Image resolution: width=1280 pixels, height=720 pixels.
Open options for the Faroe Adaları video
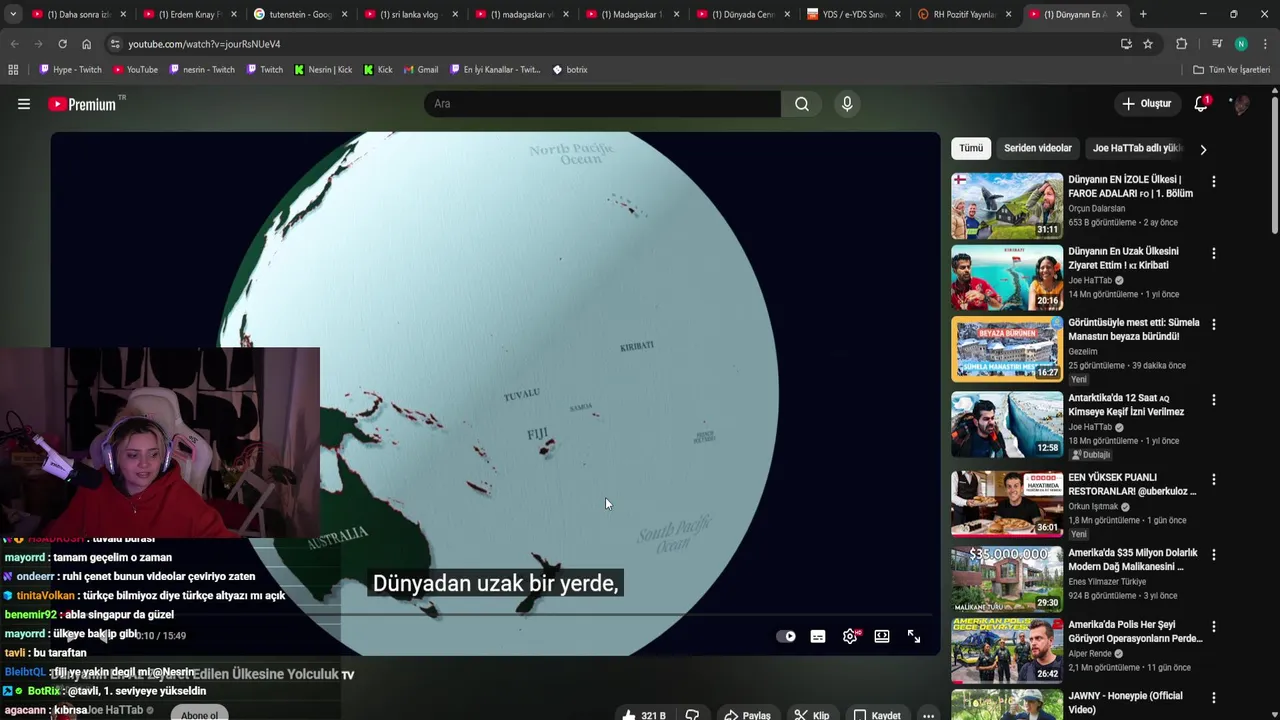tap(1214, 182)
